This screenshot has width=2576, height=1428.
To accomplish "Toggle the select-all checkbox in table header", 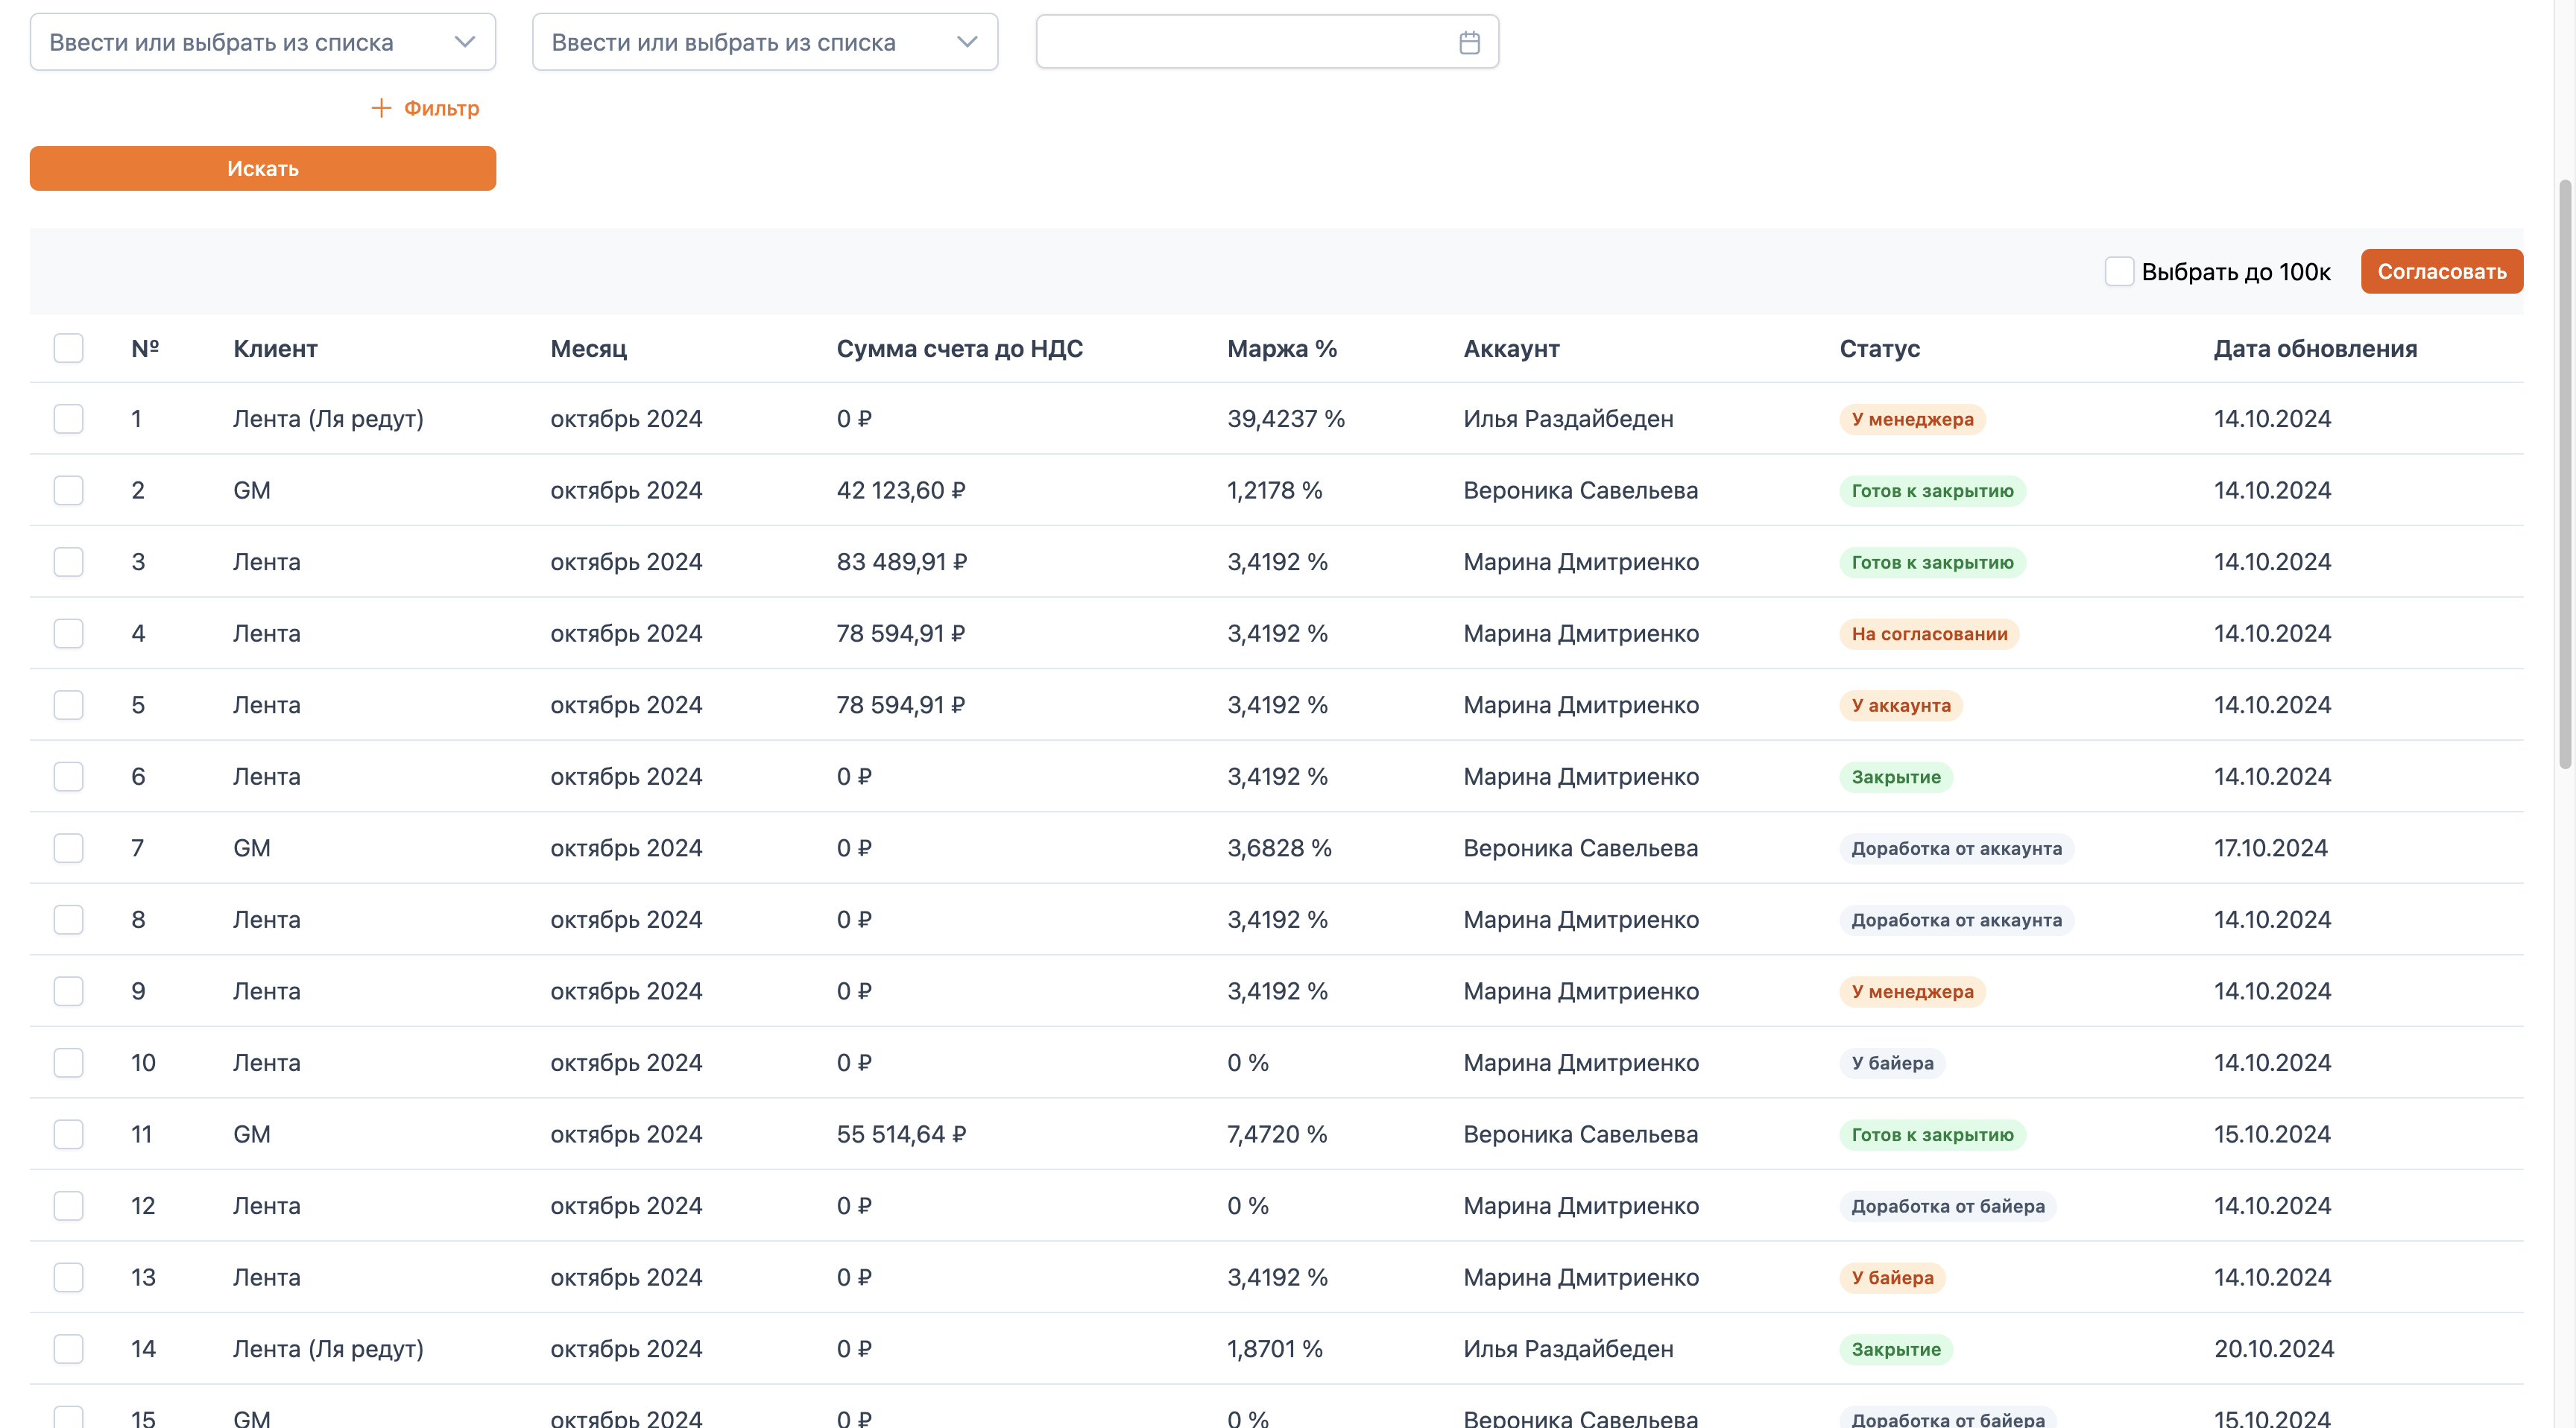I will click(x=68, y=348).
